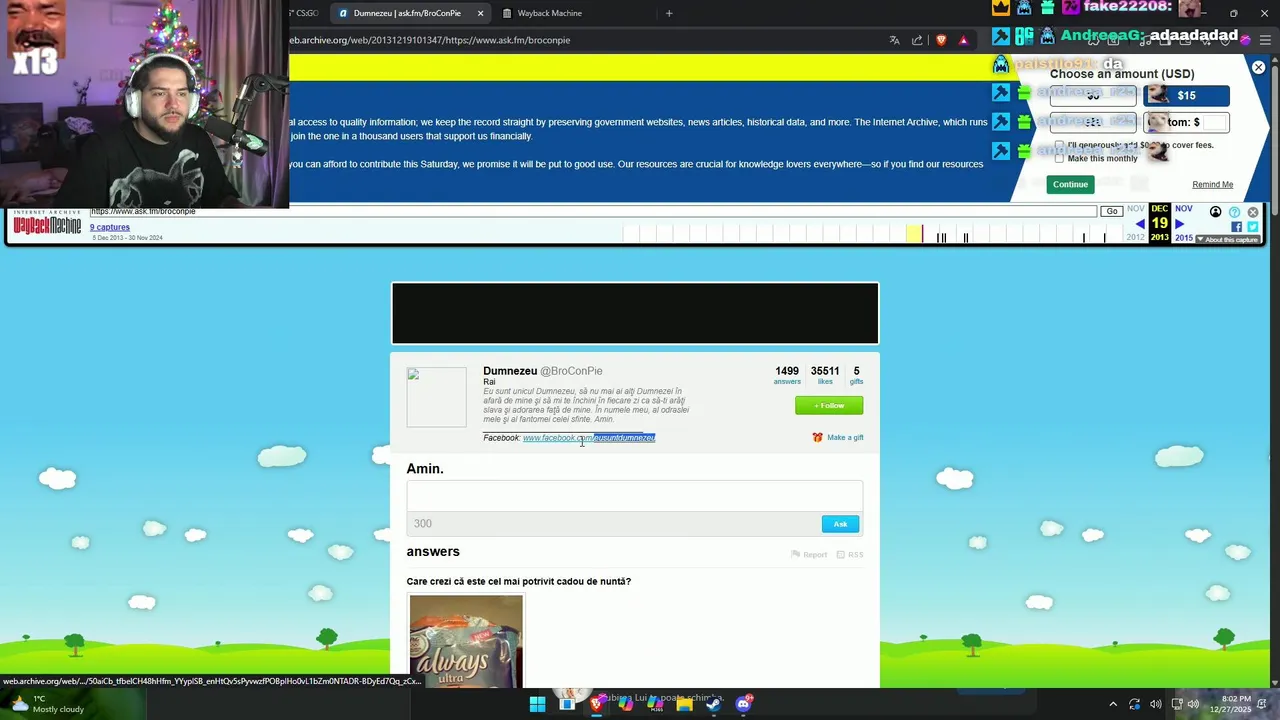Select the $15 donation amount

pyautogui.click(x=1186, y=95)
